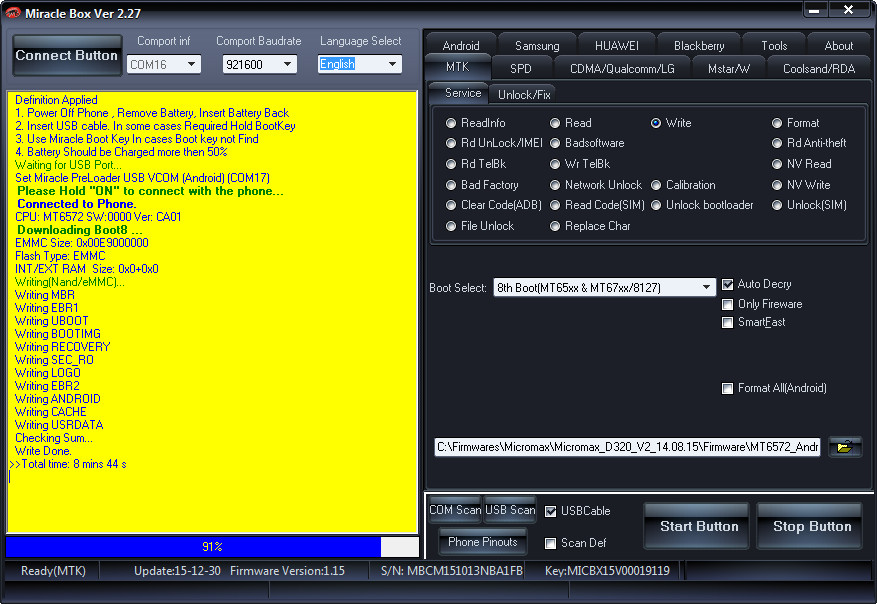Click the 'Total time: 8 mins 44 s' log line

pos(68,464)
